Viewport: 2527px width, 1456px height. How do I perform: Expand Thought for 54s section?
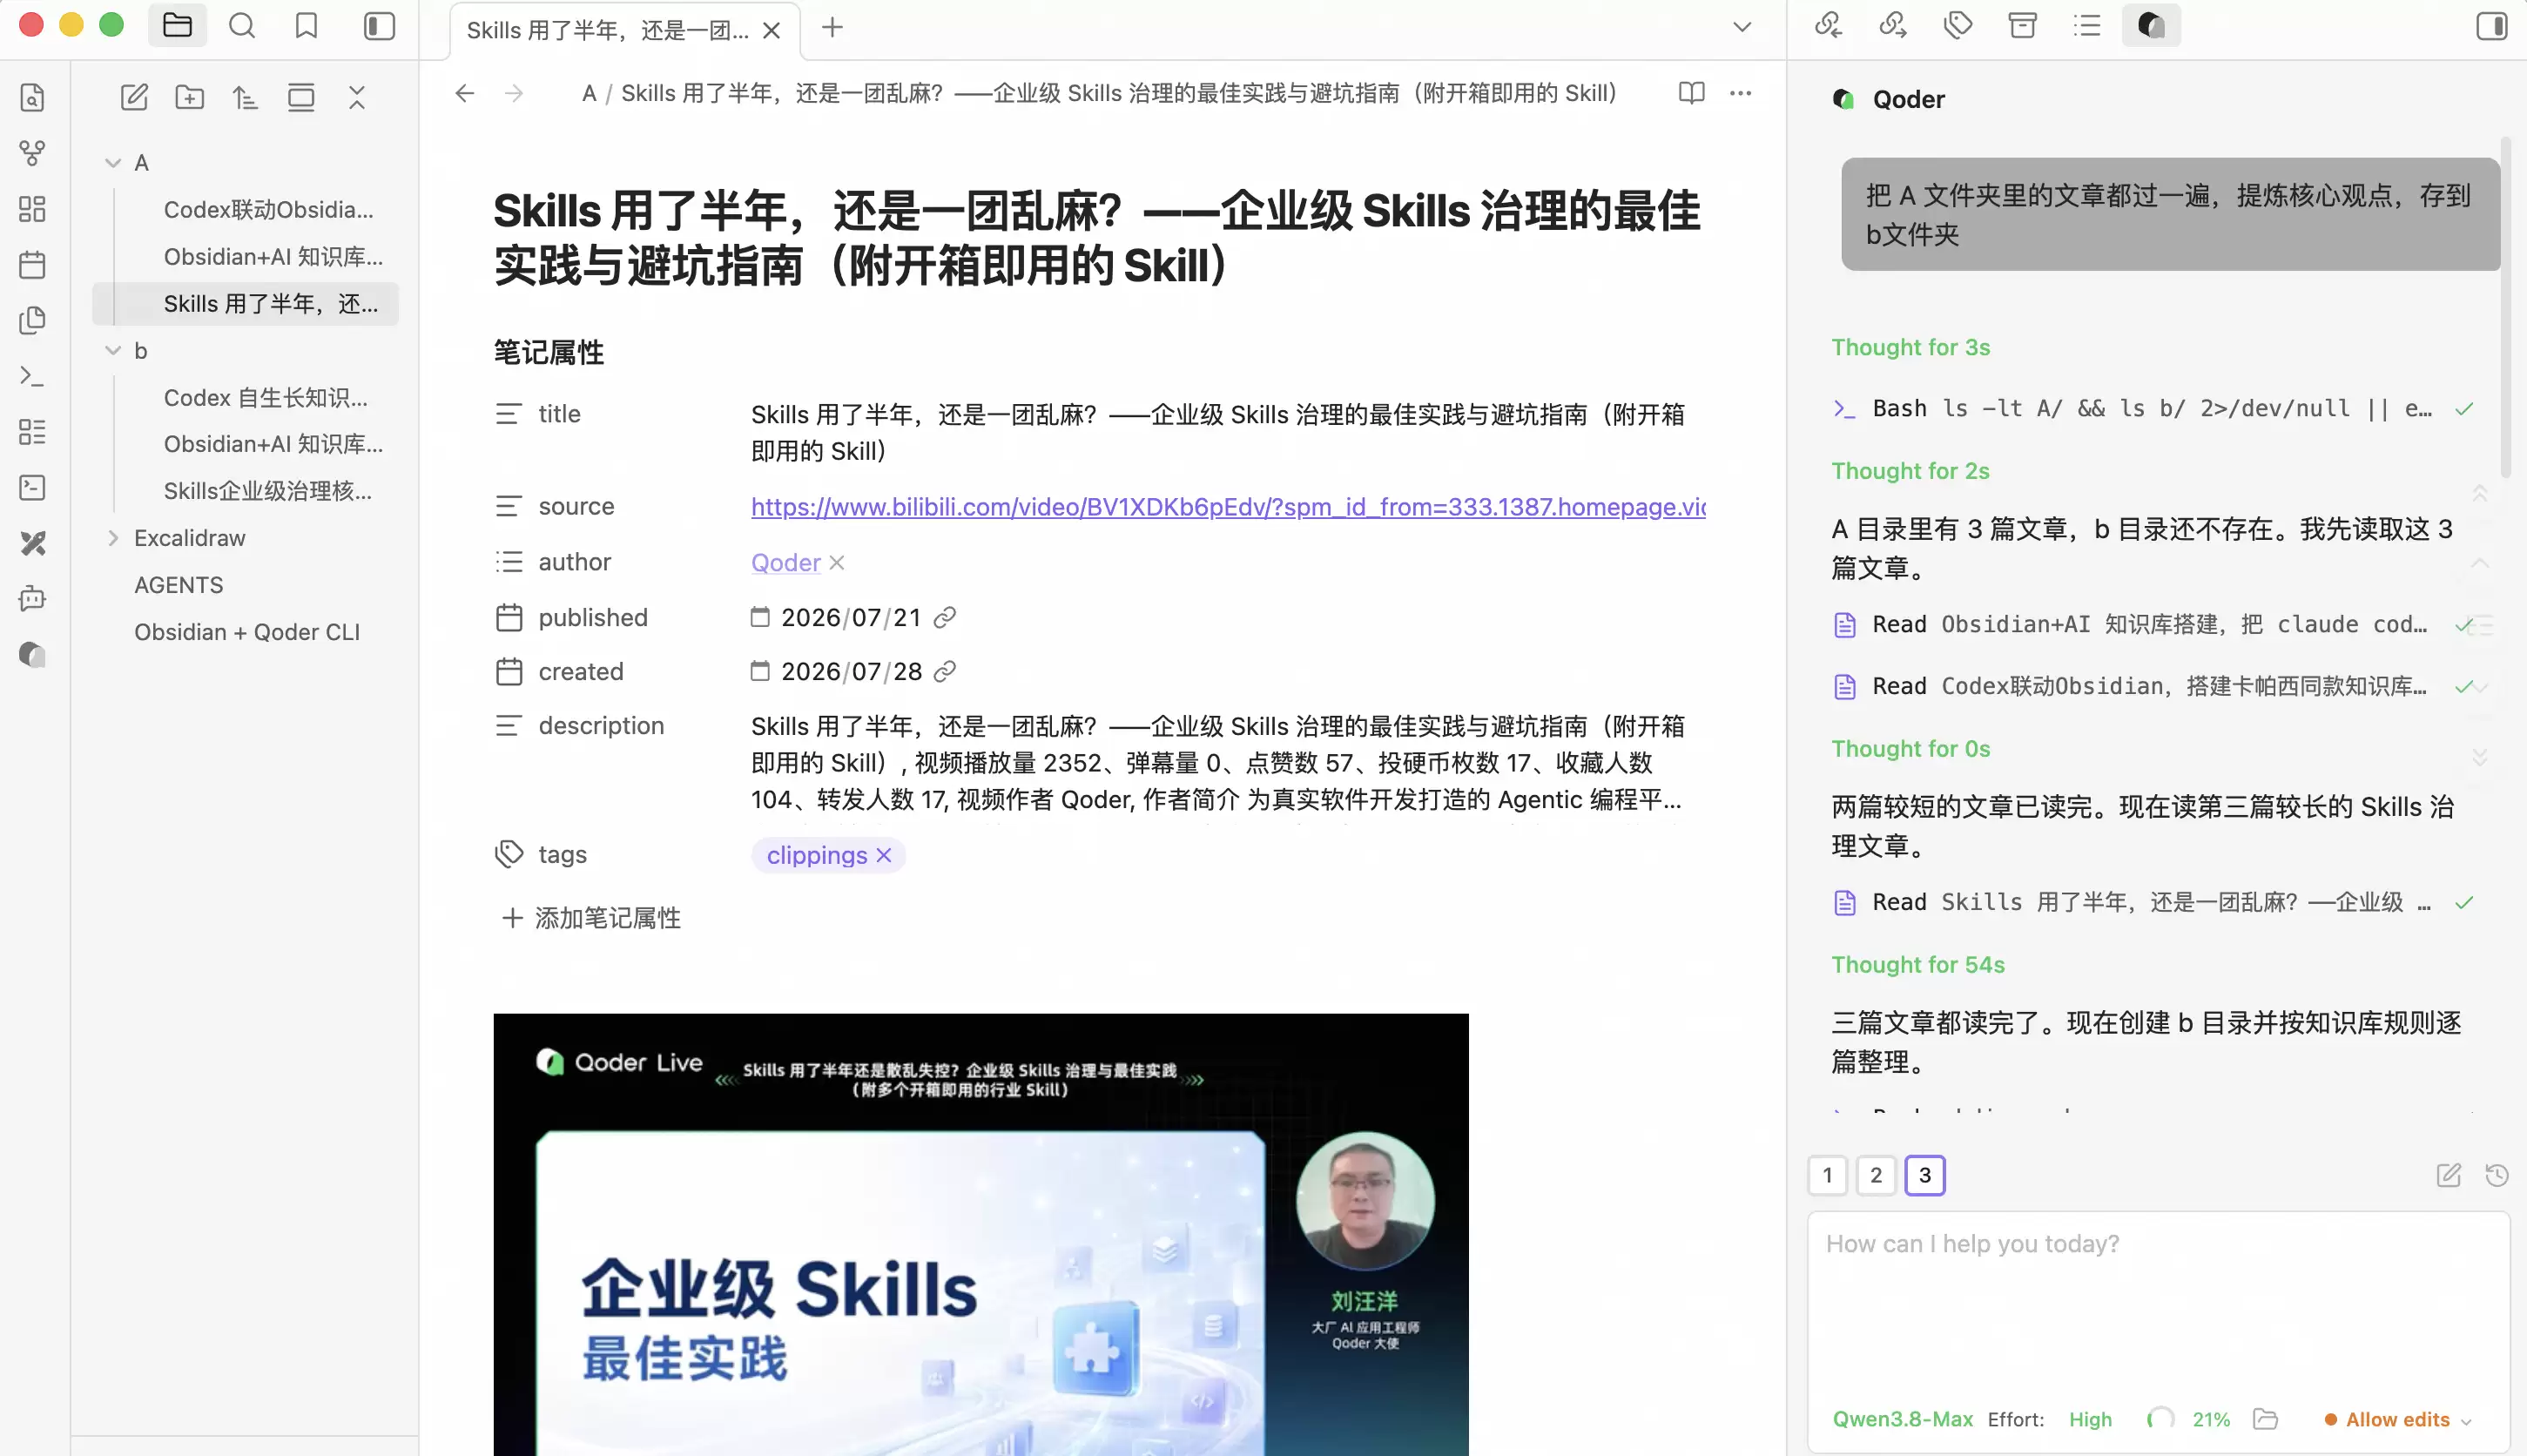coord(1918,965)
